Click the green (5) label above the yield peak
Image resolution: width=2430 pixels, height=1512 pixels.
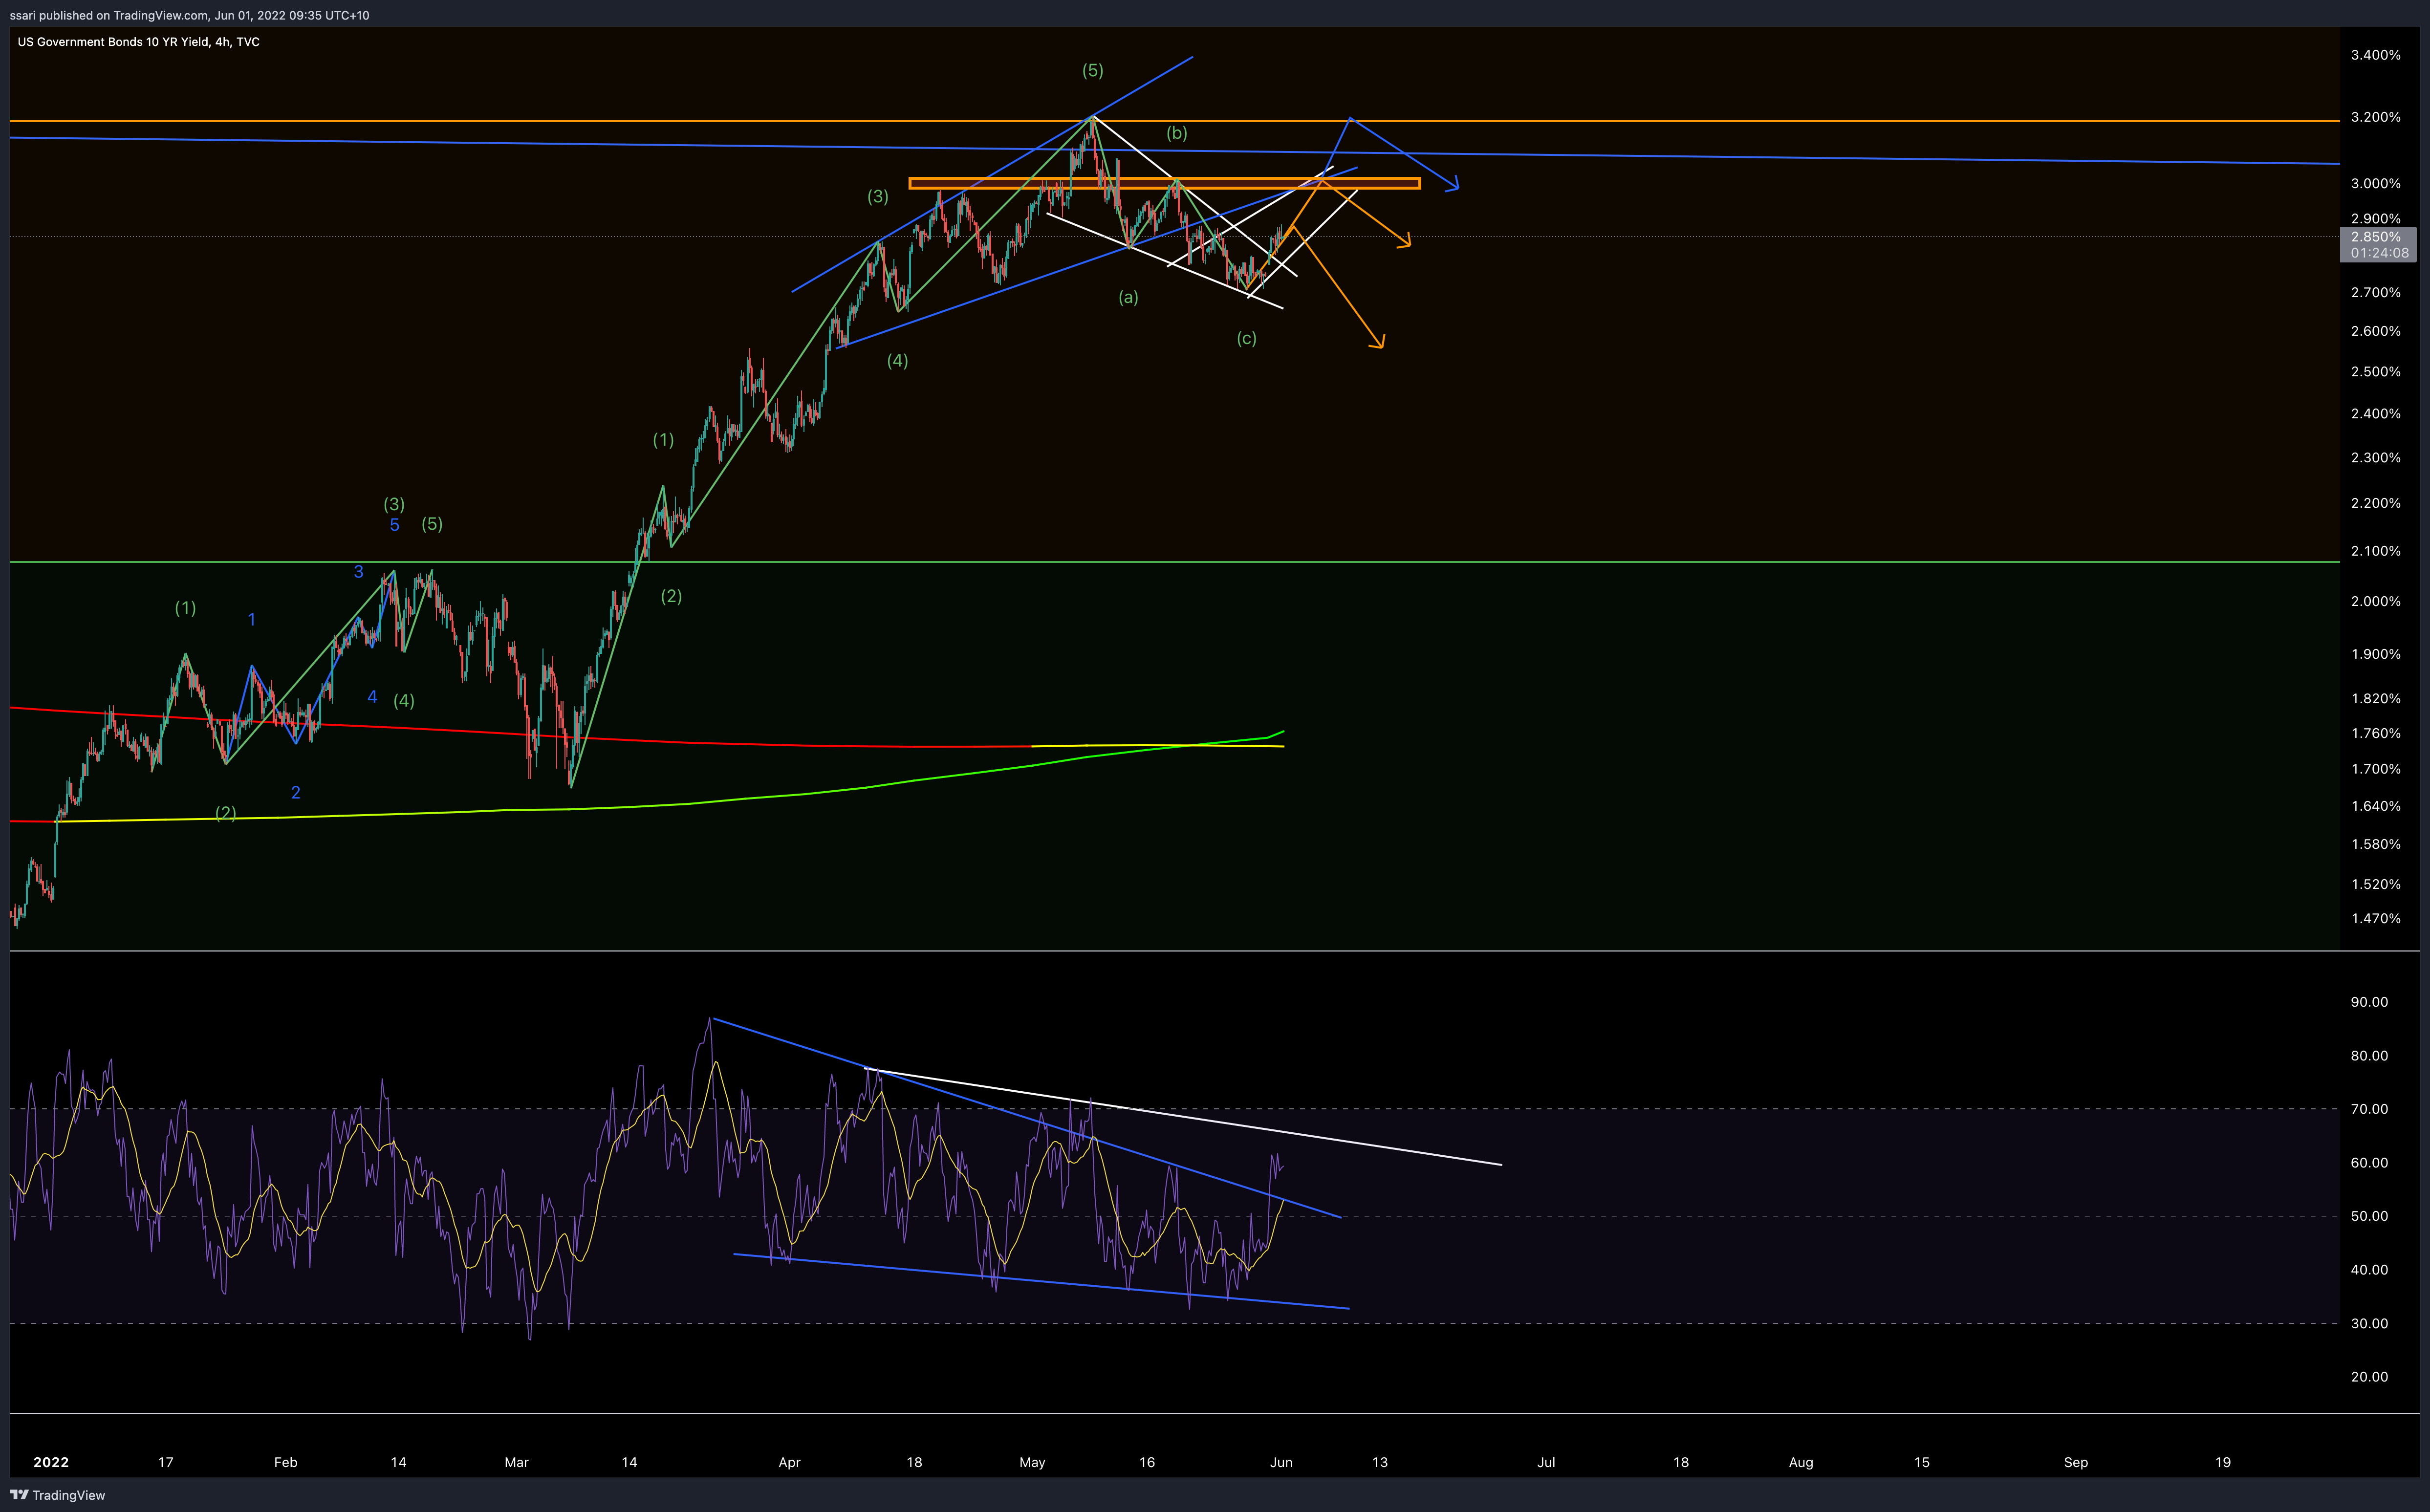1092,70
